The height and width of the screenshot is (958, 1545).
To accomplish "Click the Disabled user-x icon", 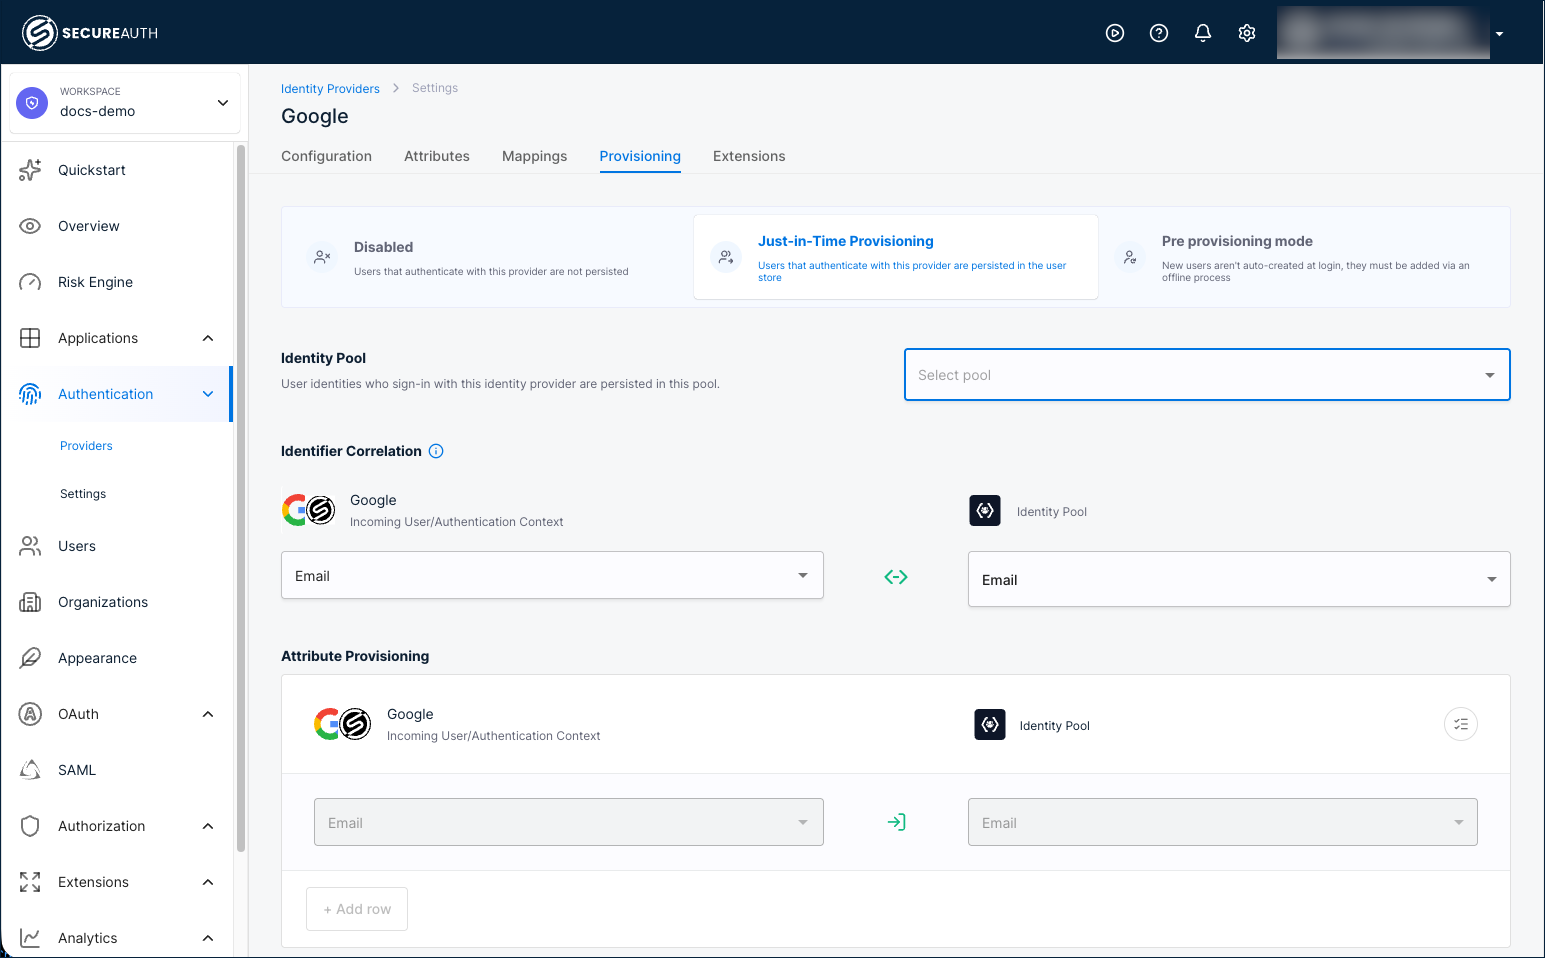I will coord(322,257).
